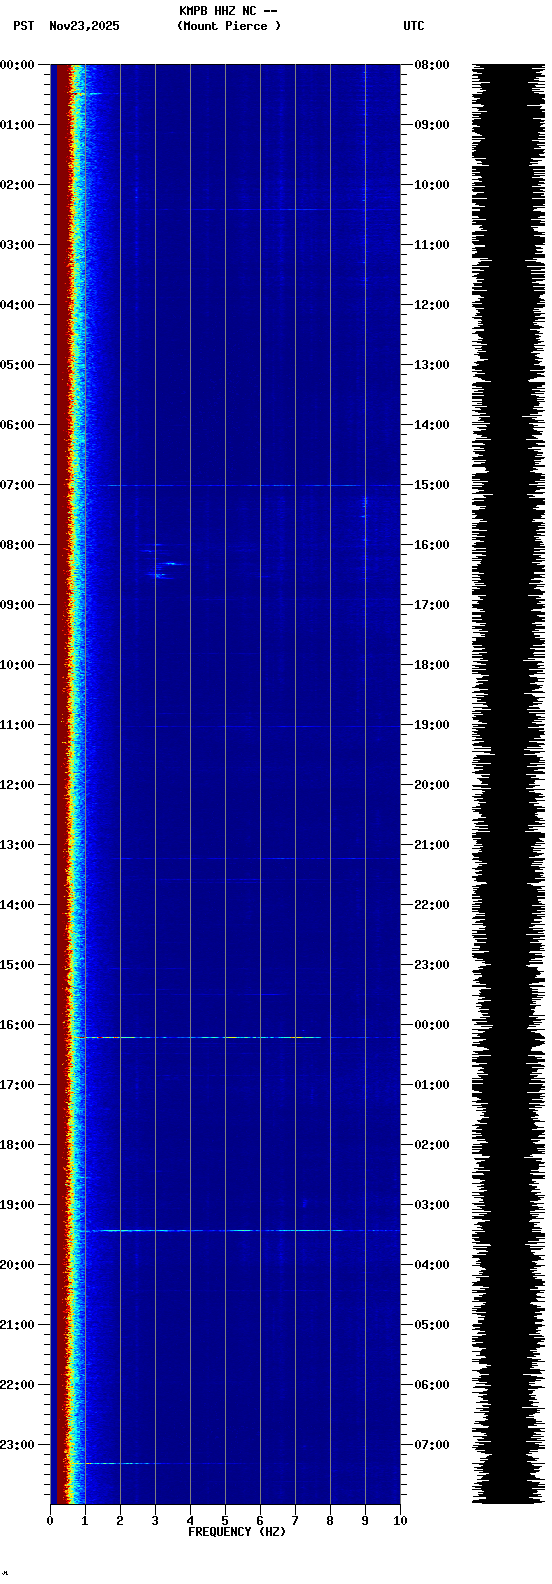Click the 5 Hz frequency tick label

(225, 1521)
